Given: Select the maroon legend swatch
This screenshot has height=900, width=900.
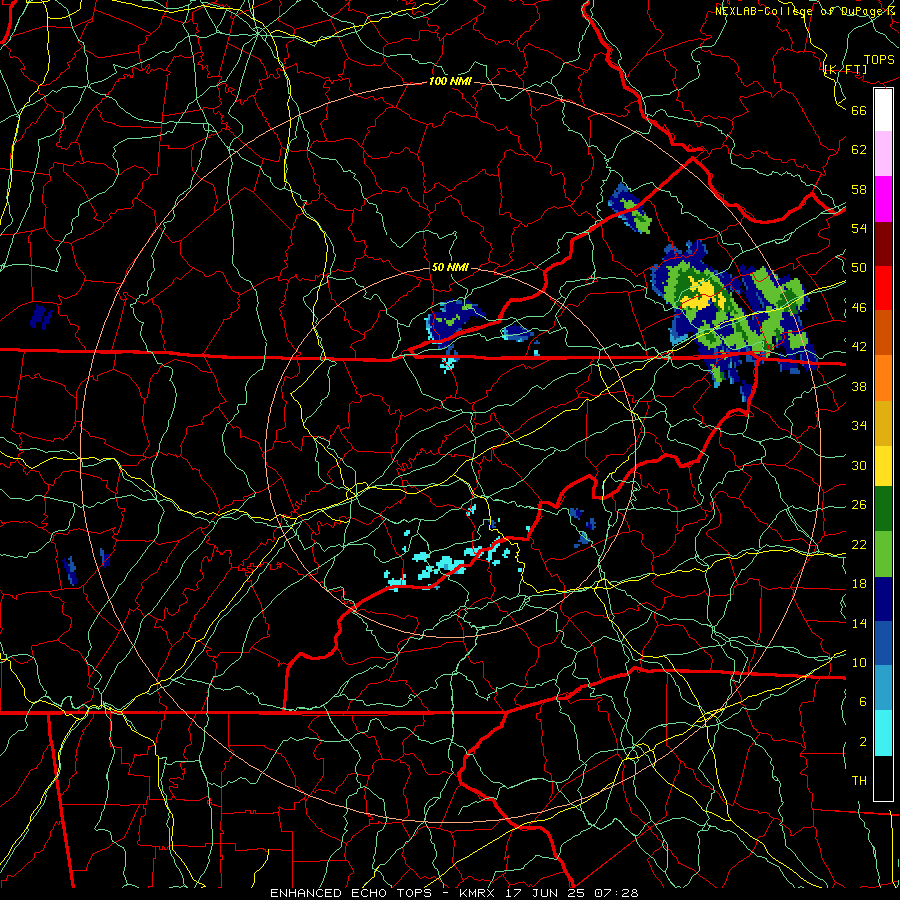Looking at the screenshot, I should click(x=883, y=244).
